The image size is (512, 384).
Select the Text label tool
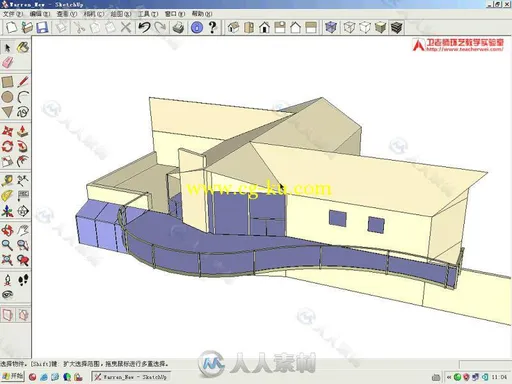[23, 196]
